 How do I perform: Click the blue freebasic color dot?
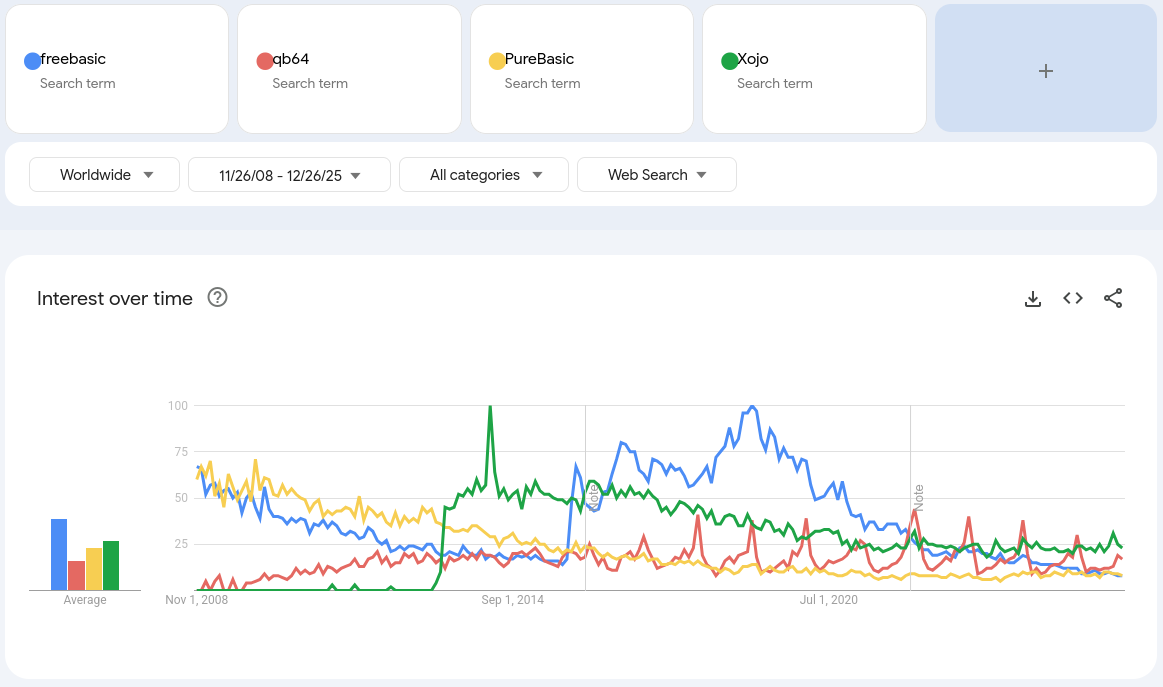[x=32, y=61]
